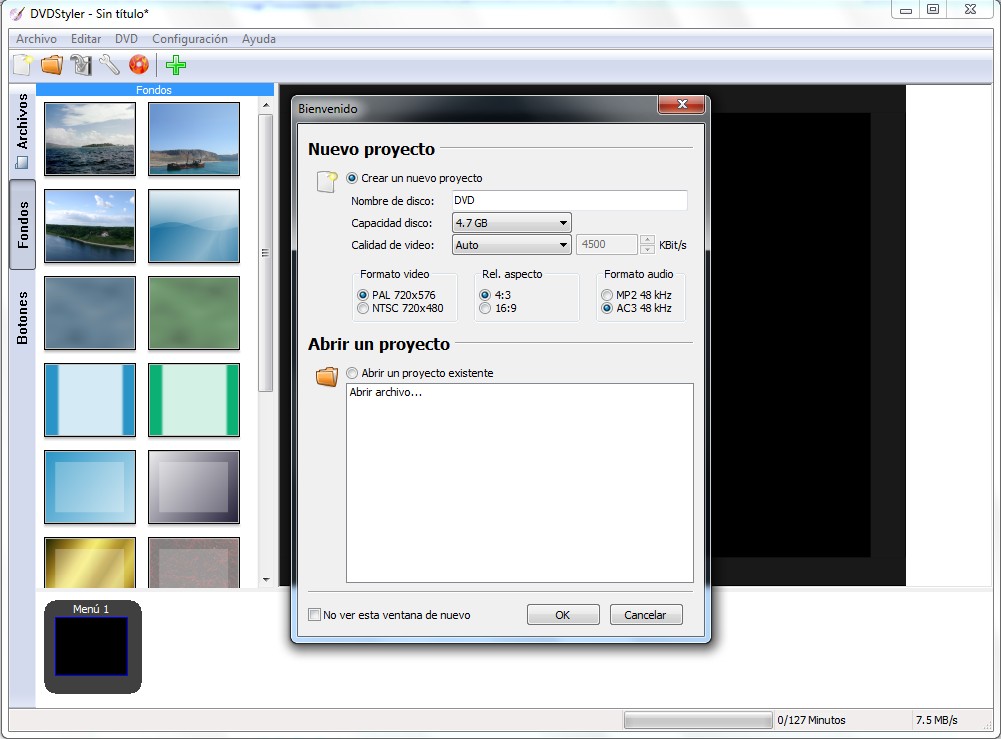
Task: Open the Capacidad disco dropdown
Action: 511,223
